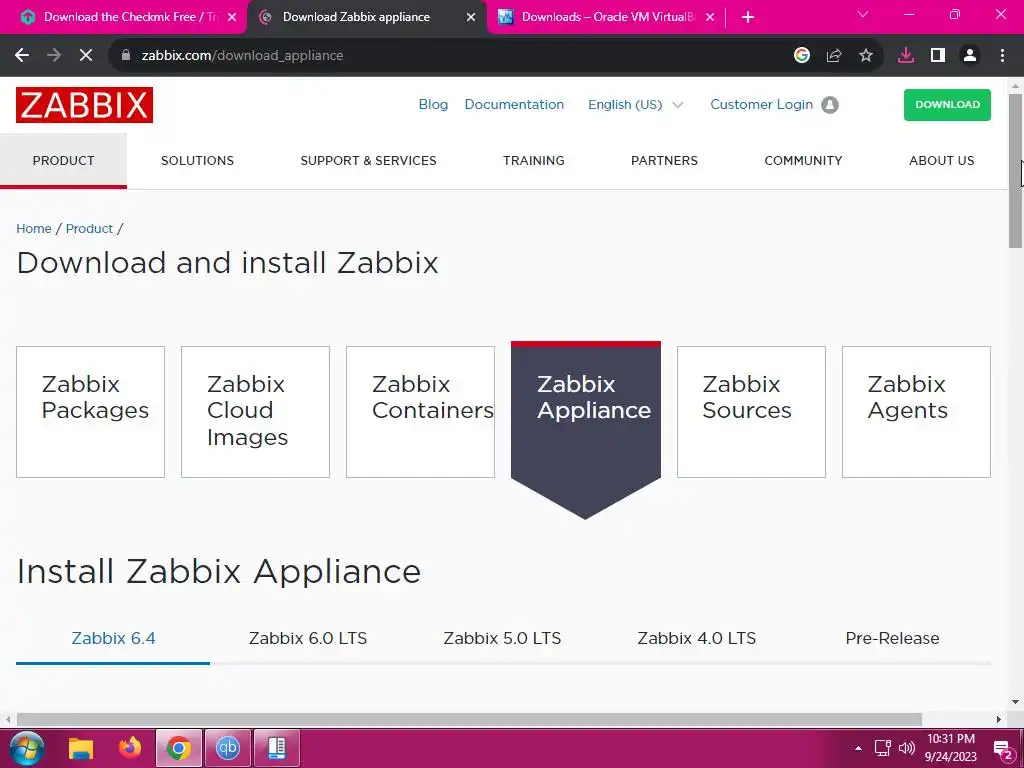1024x768 pixels.
Task: Bookmark this page with star icon
Action: point(866,56)
